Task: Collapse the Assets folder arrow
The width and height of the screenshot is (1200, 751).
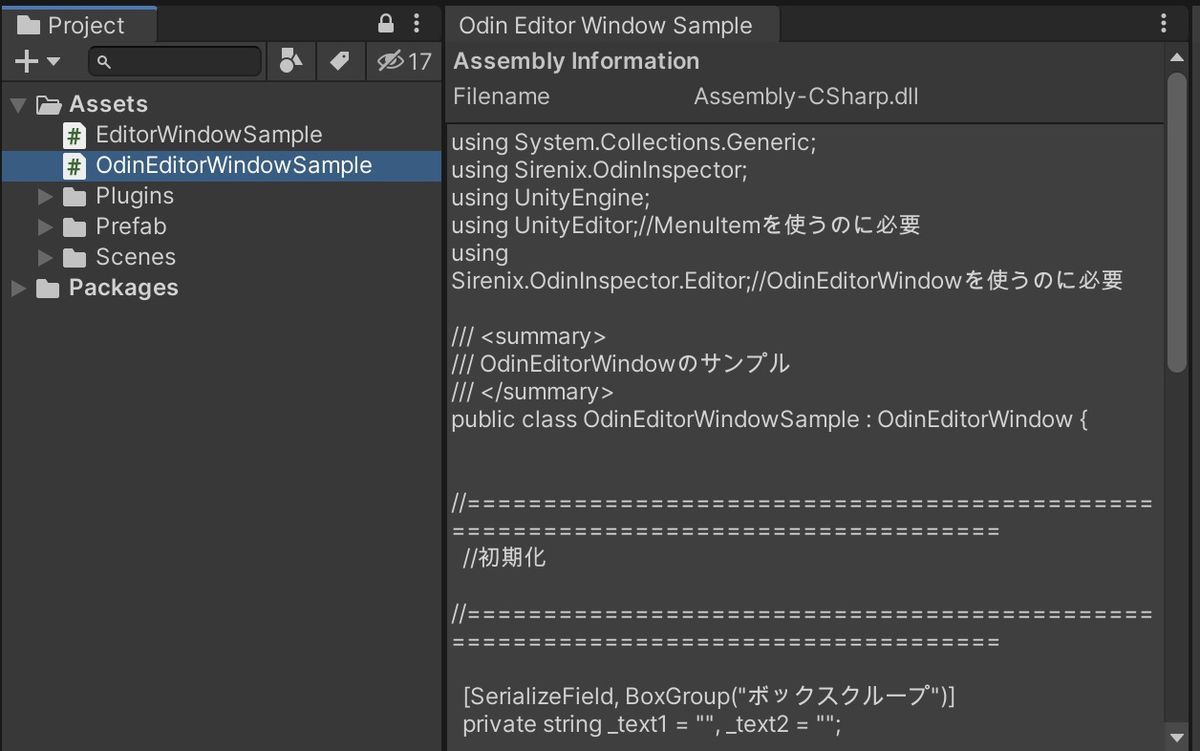Action: pos(18,104)
